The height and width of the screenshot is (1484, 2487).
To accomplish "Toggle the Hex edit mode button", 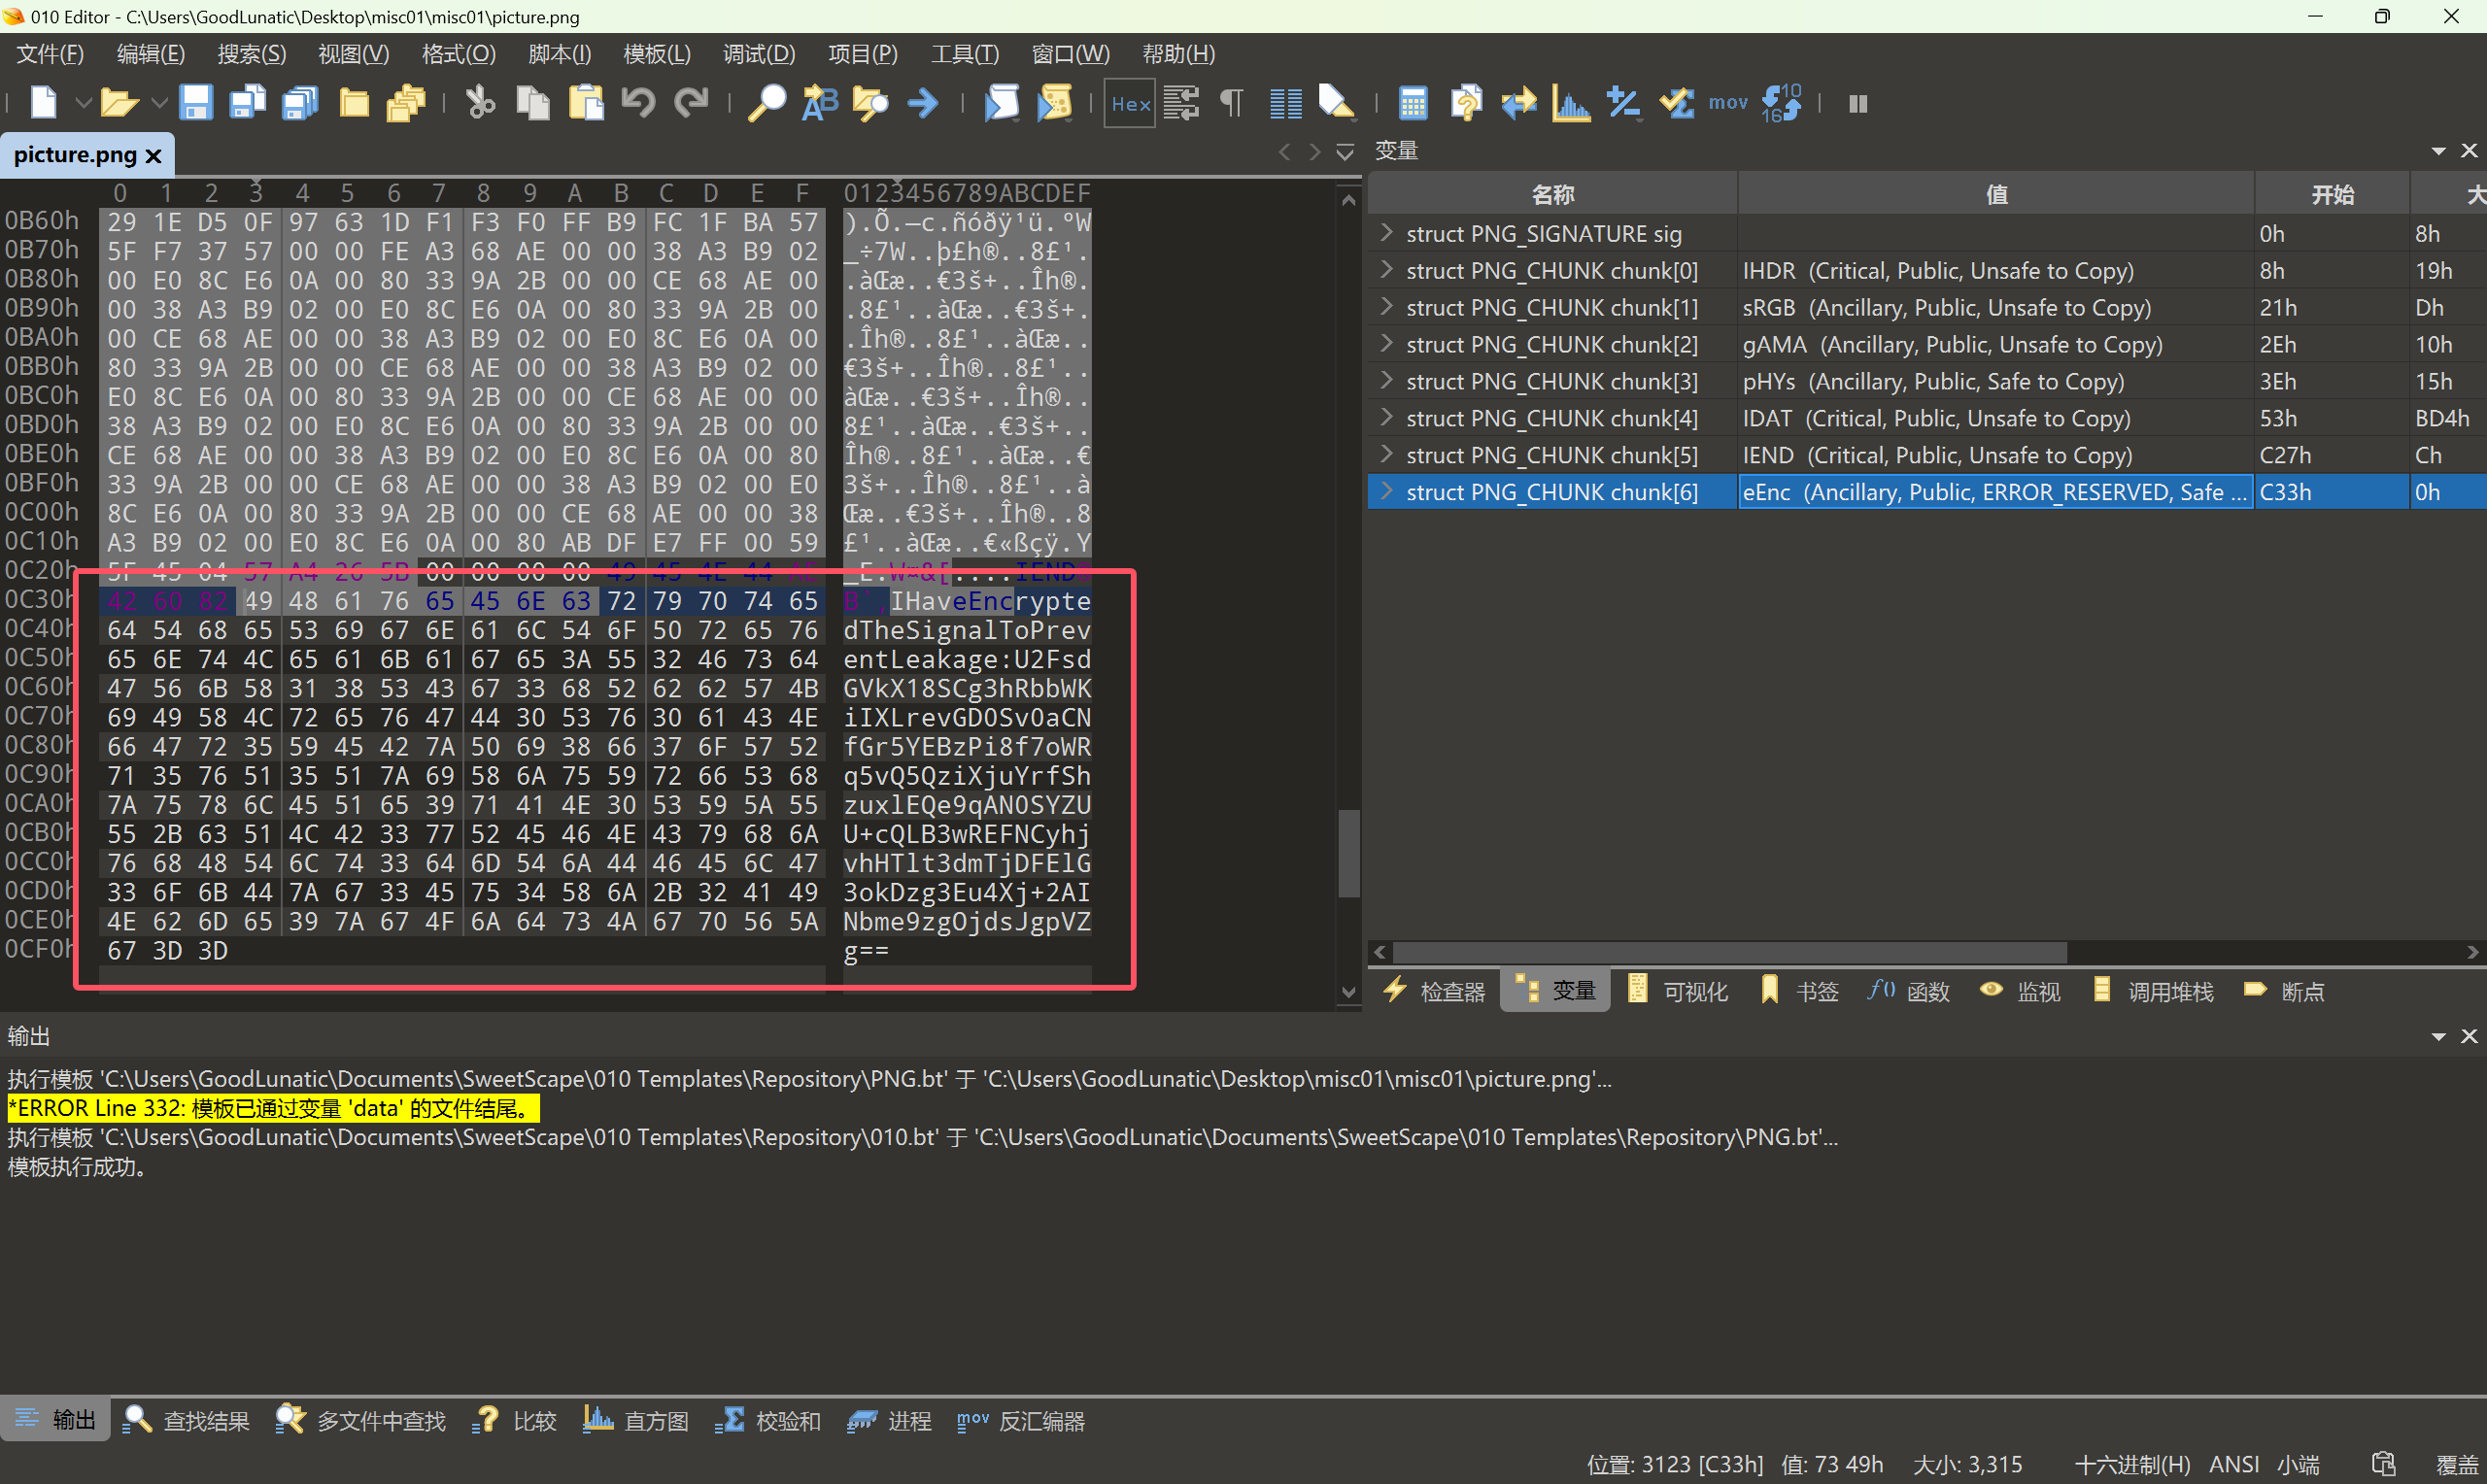I will (x=1130, y=103).
